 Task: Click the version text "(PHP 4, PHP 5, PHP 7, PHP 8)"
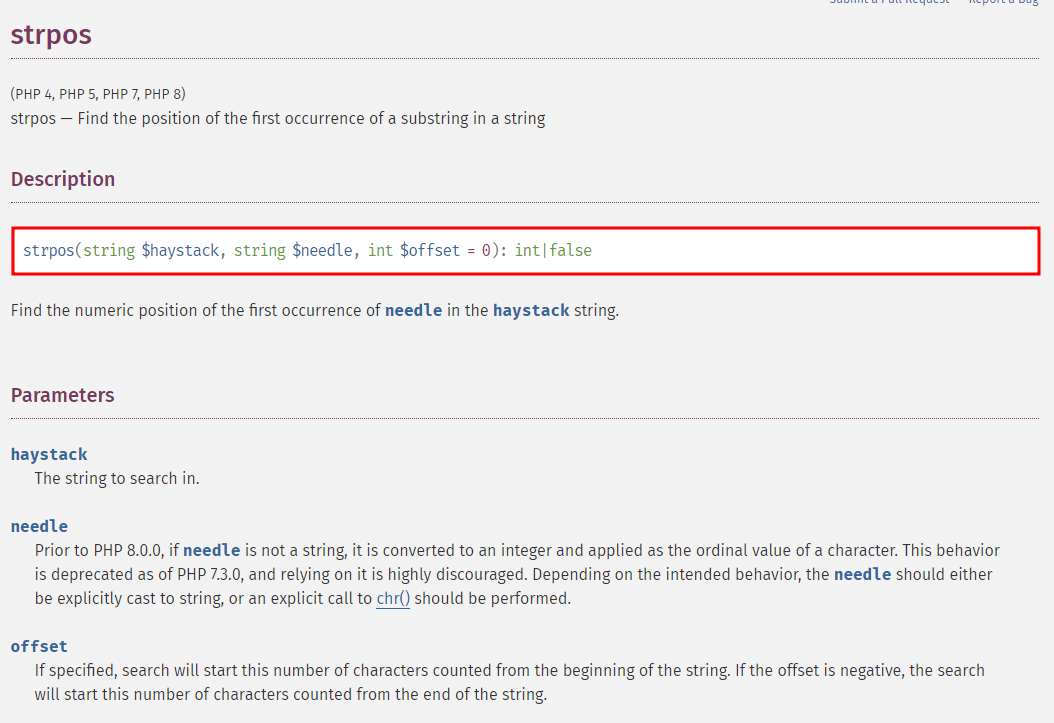tap(98, 94)
